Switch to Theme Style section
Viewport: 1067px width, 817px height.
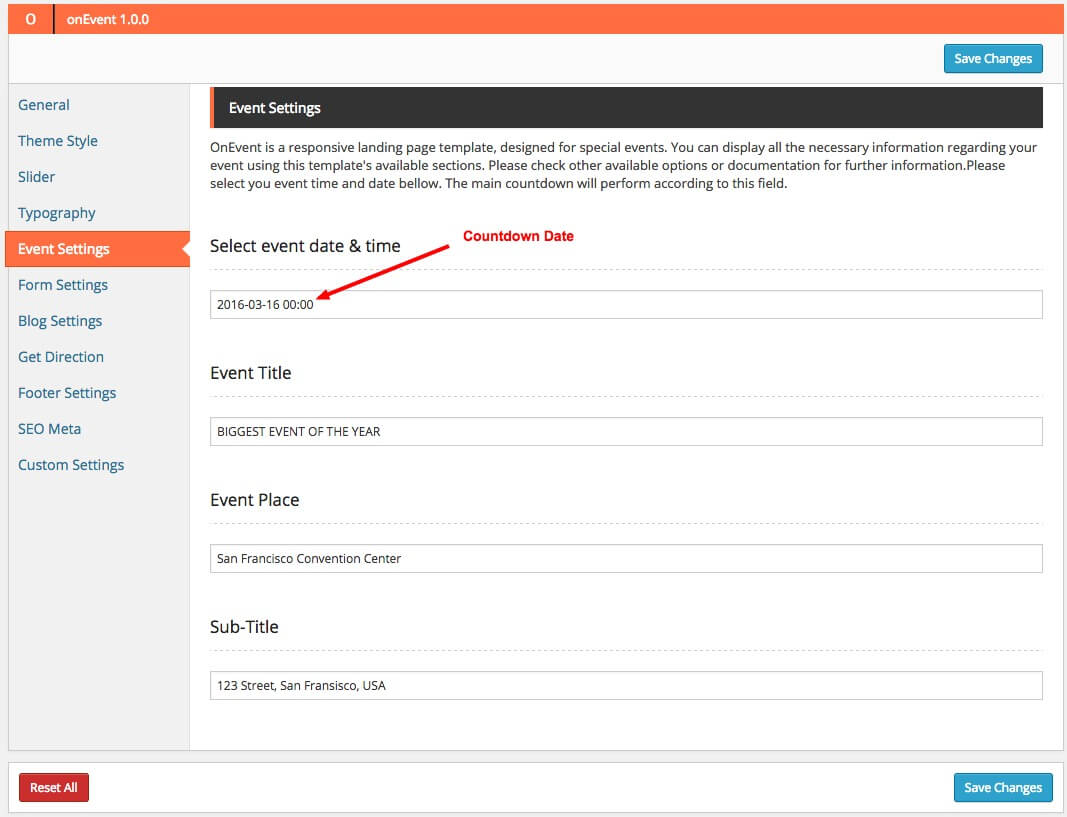point(58,141)
